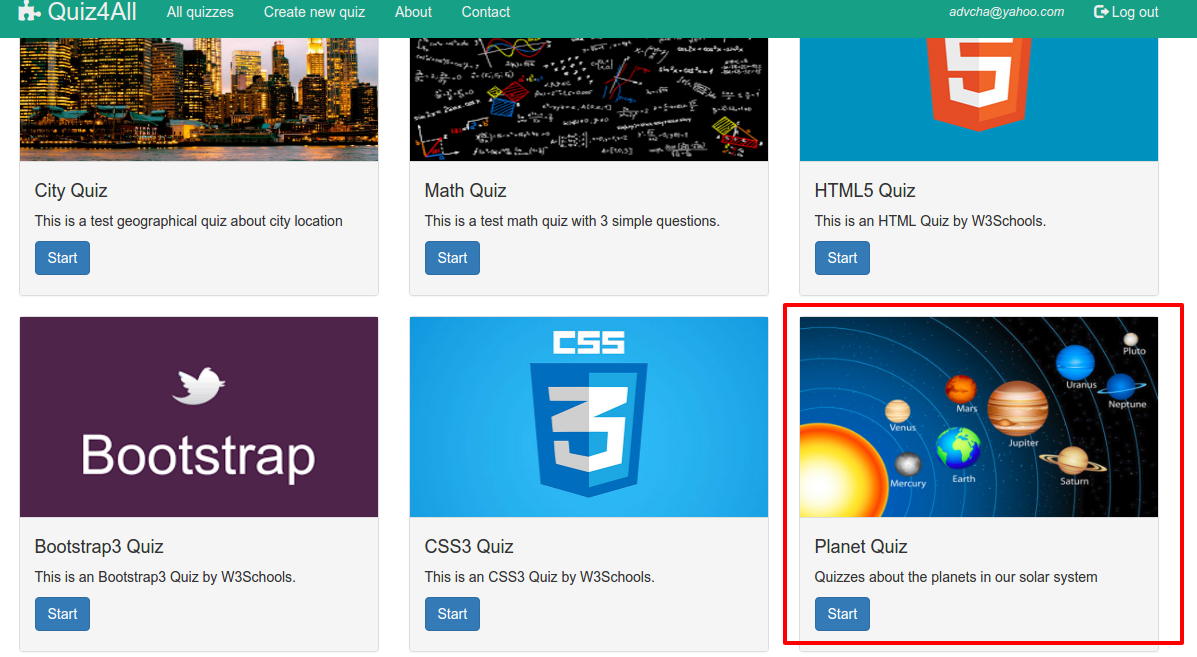Open the Create new quiz page
Screen dimensions: 1197x657
(314, 12)
